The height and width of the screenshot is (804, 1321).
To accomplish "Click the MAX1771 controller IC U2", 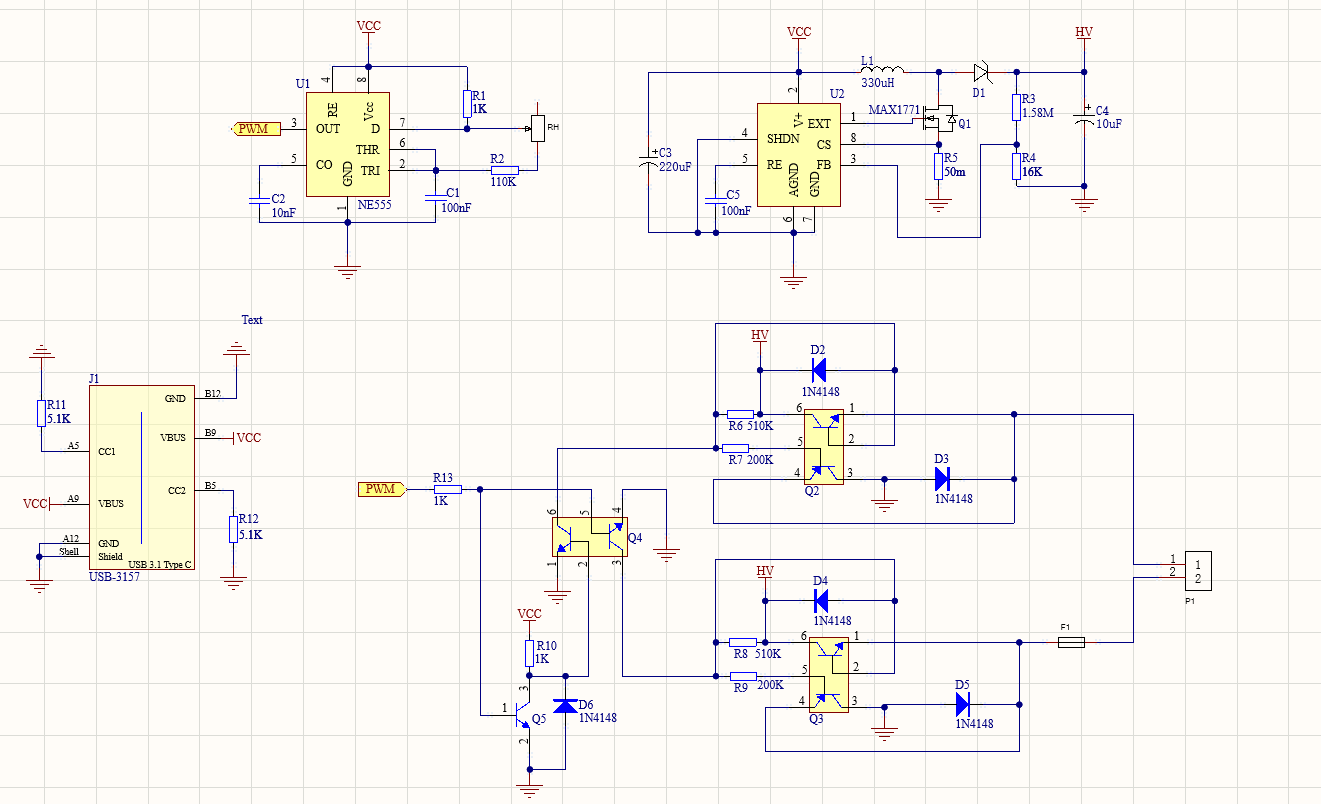I will coord(796,155).
